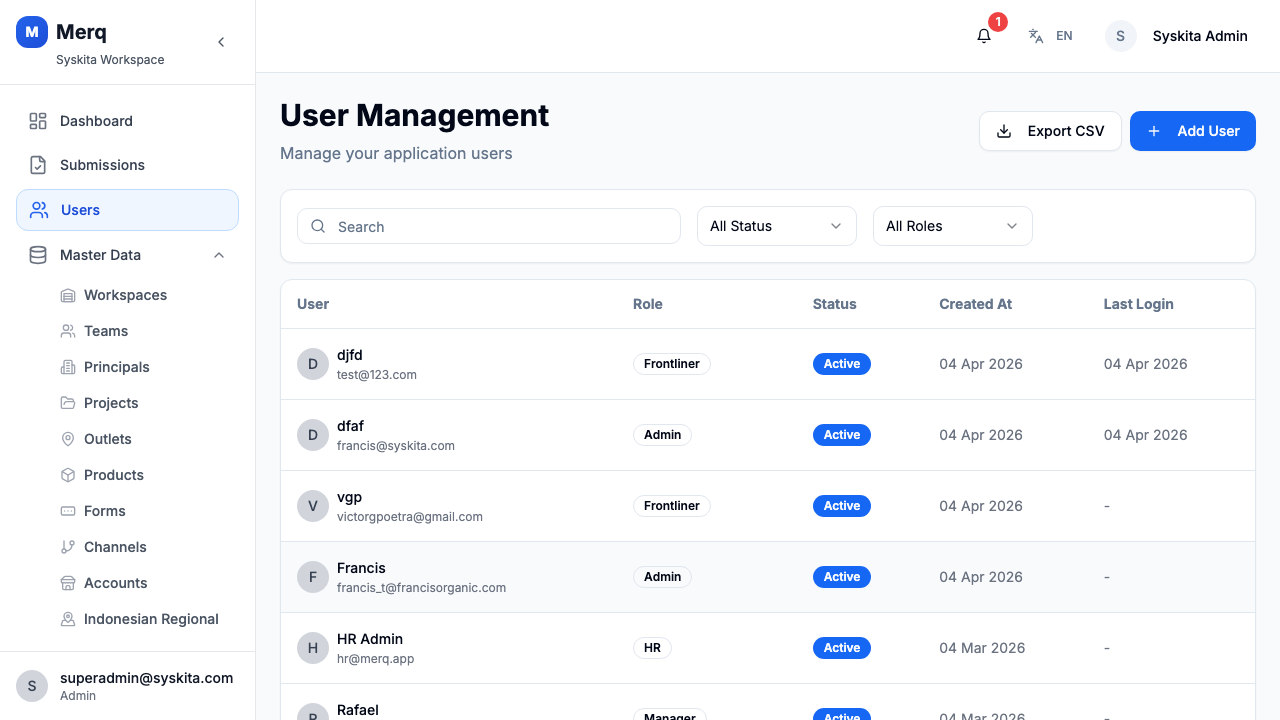Image resolution: width=1280 pixels, height=720 pixels.
Task: Click the Dashboard grid icon
Action: [38, 121]
